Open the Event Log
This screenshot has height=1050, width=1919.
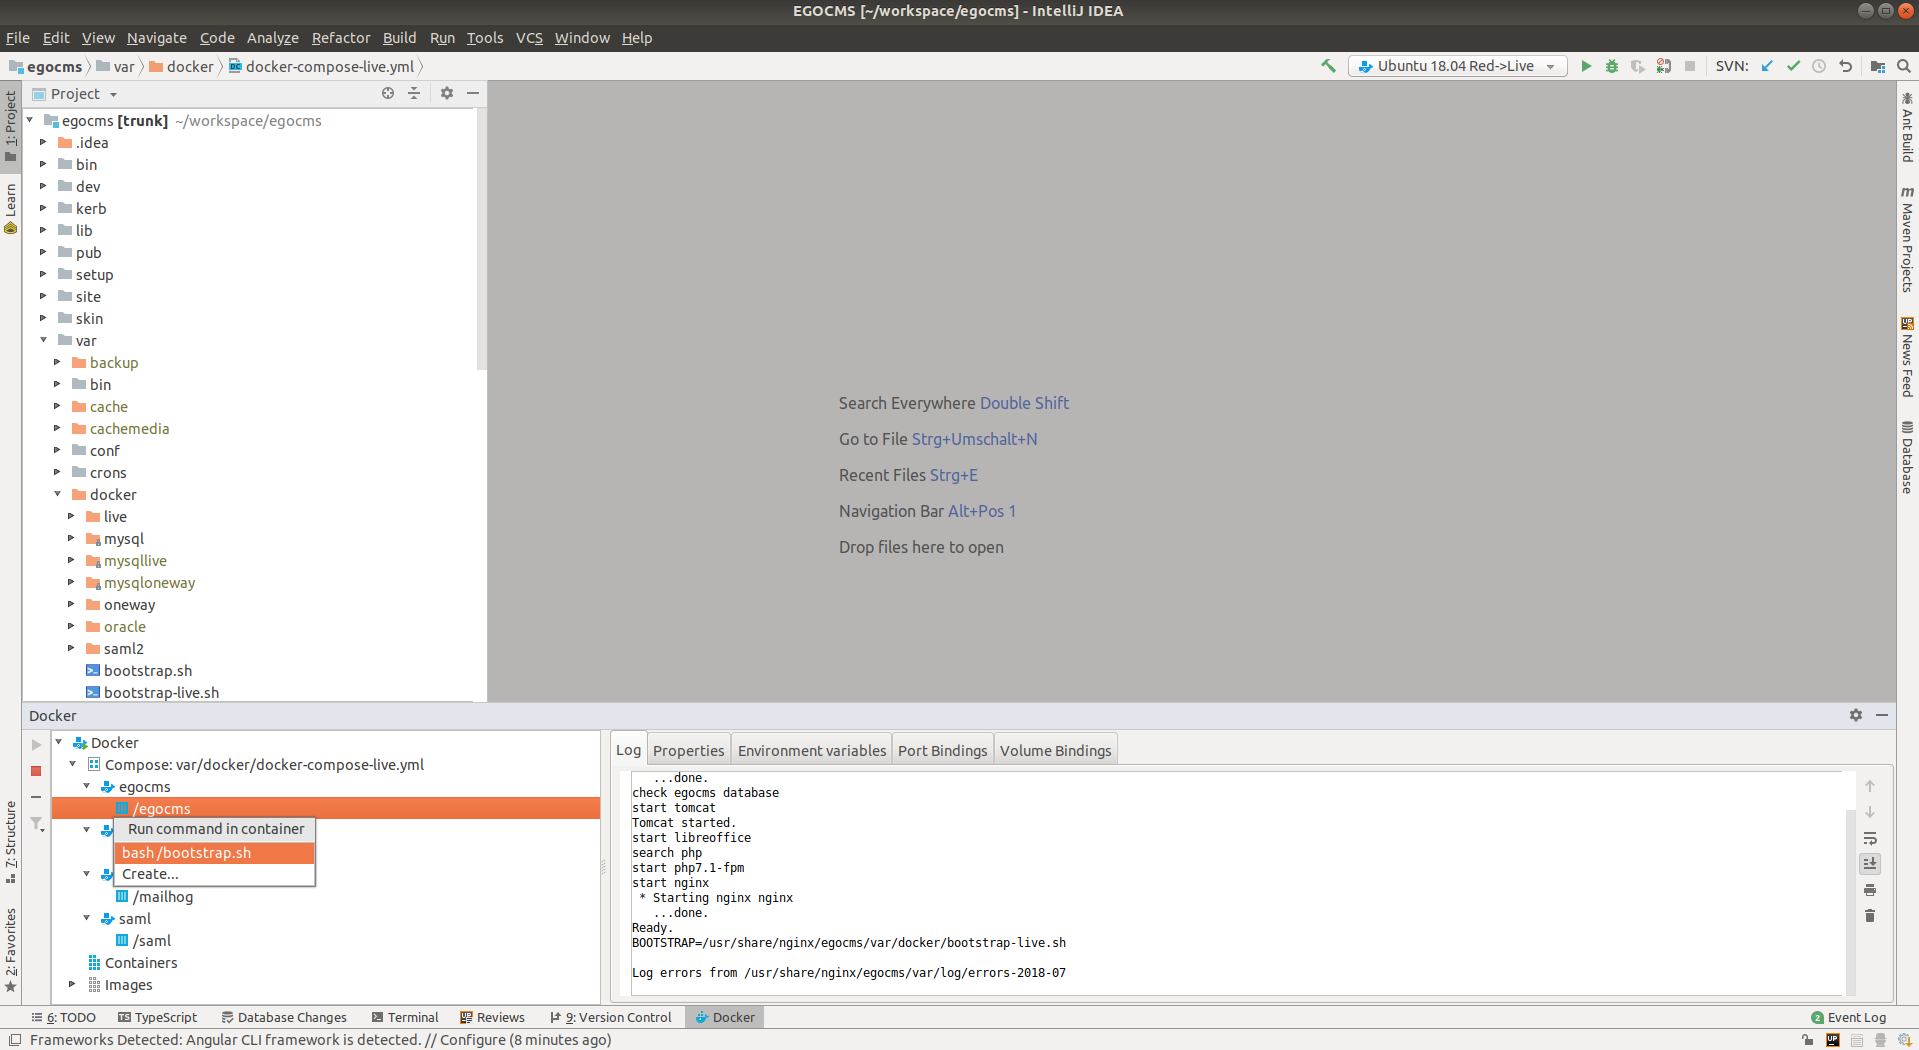1849,1017
